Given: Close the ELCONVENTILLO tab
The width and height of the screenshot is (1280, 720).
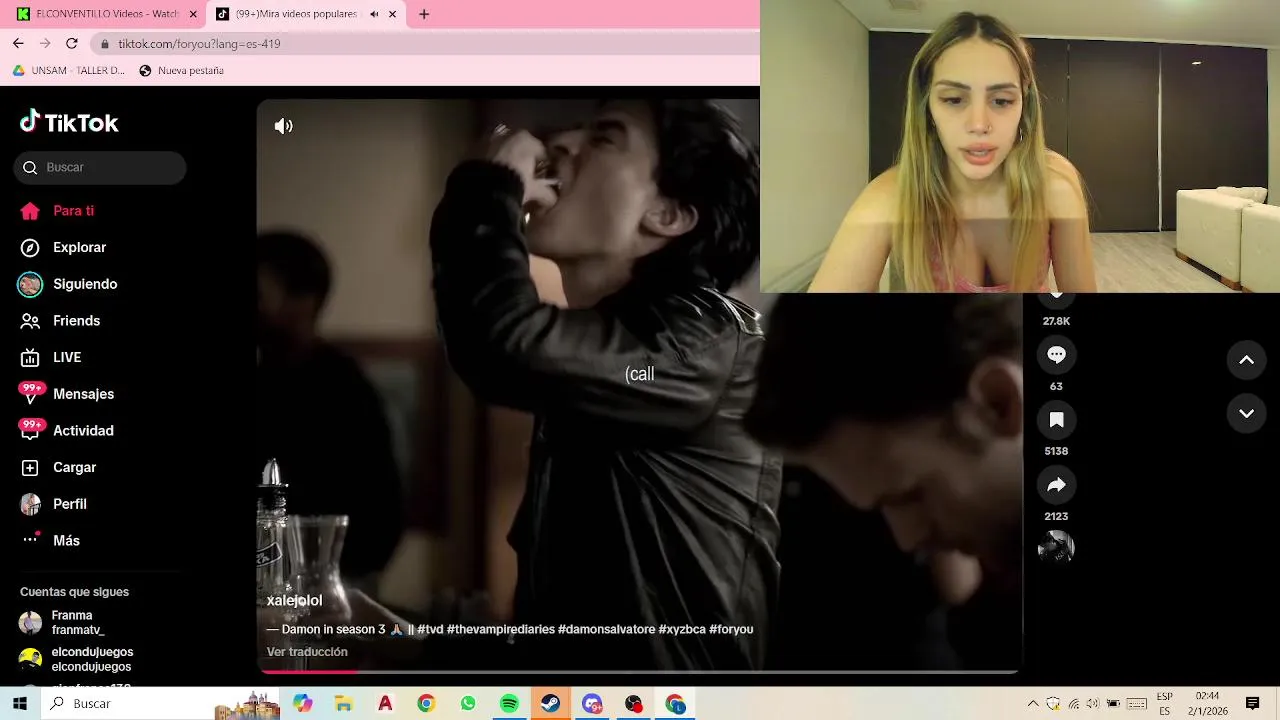Looking at the screenshot, I should click(192, 14).
